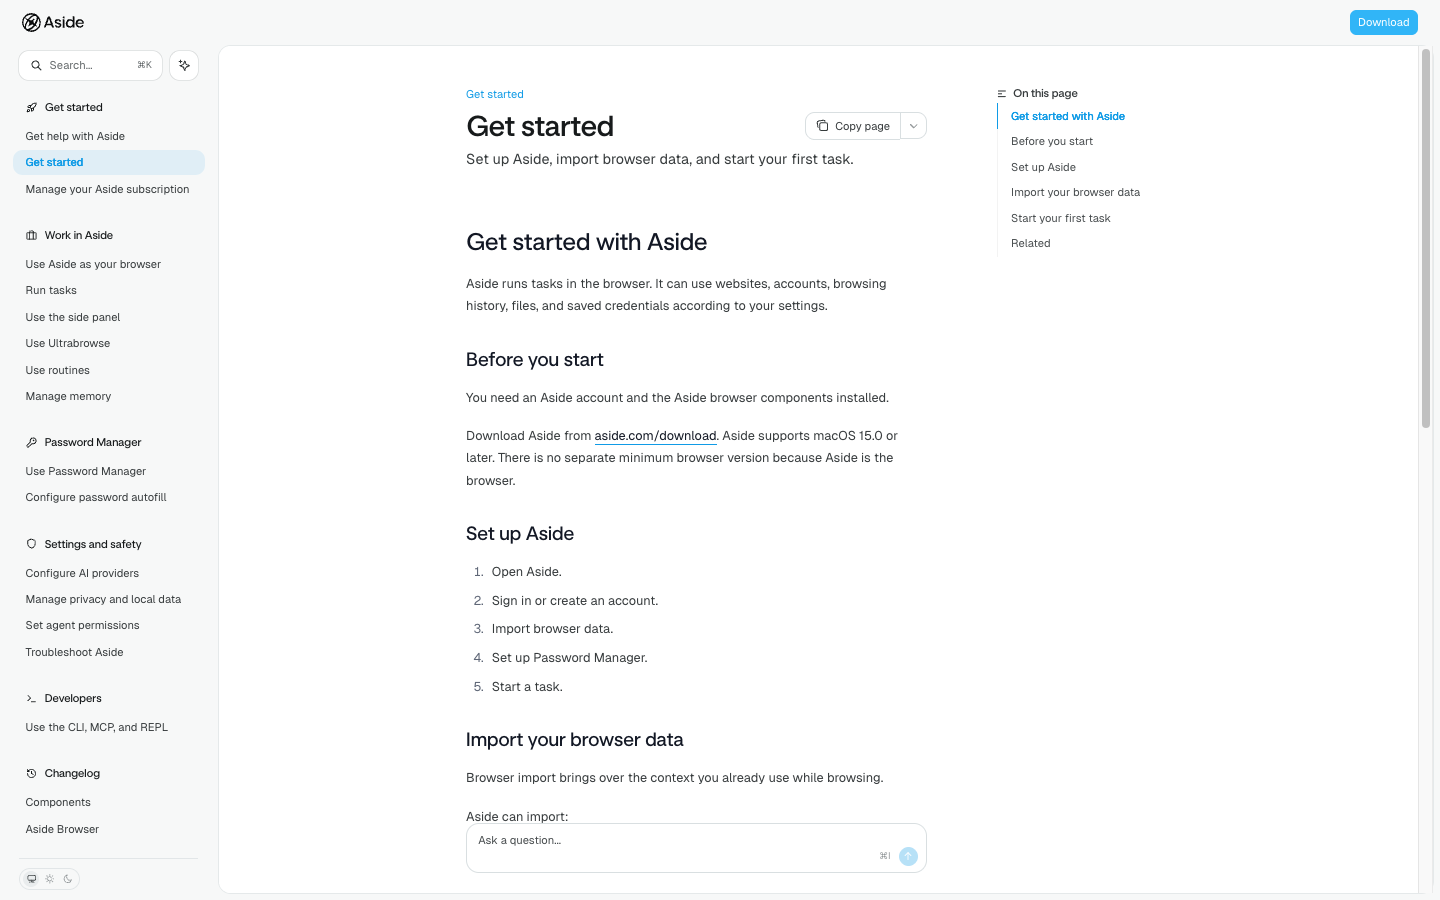Send the question with the arrow button
1440x900 pixels.
(908, 856)
